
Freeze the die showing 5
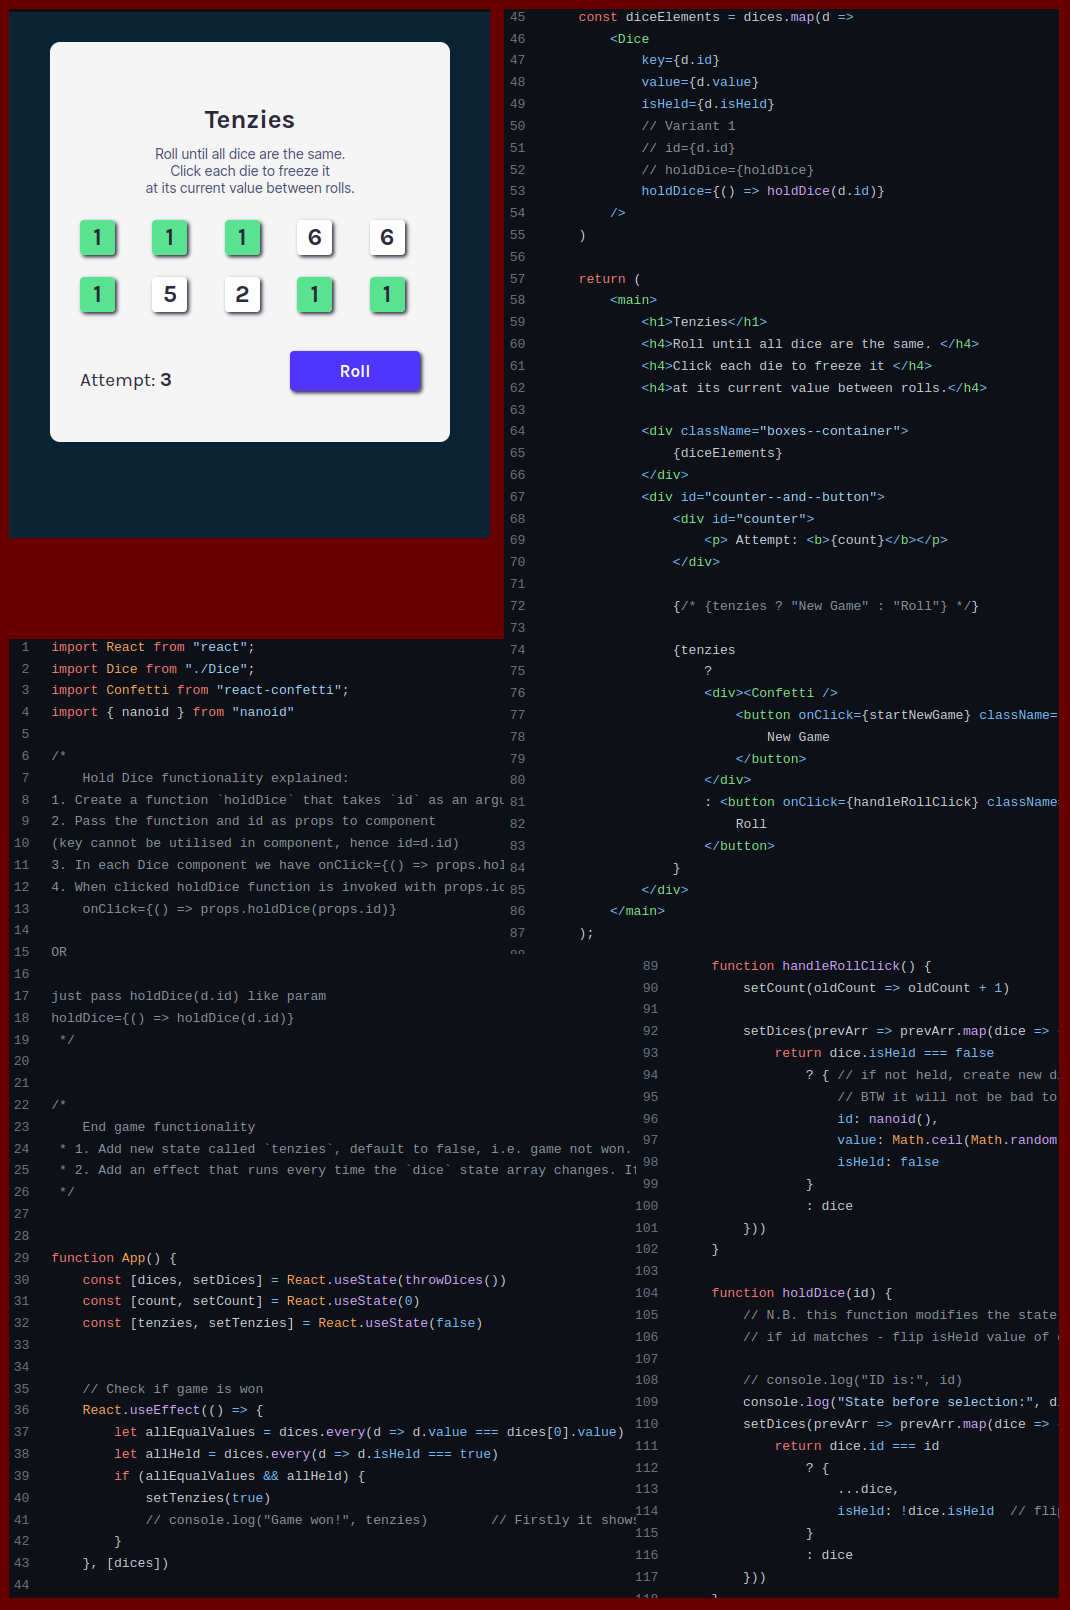(170, 295)
